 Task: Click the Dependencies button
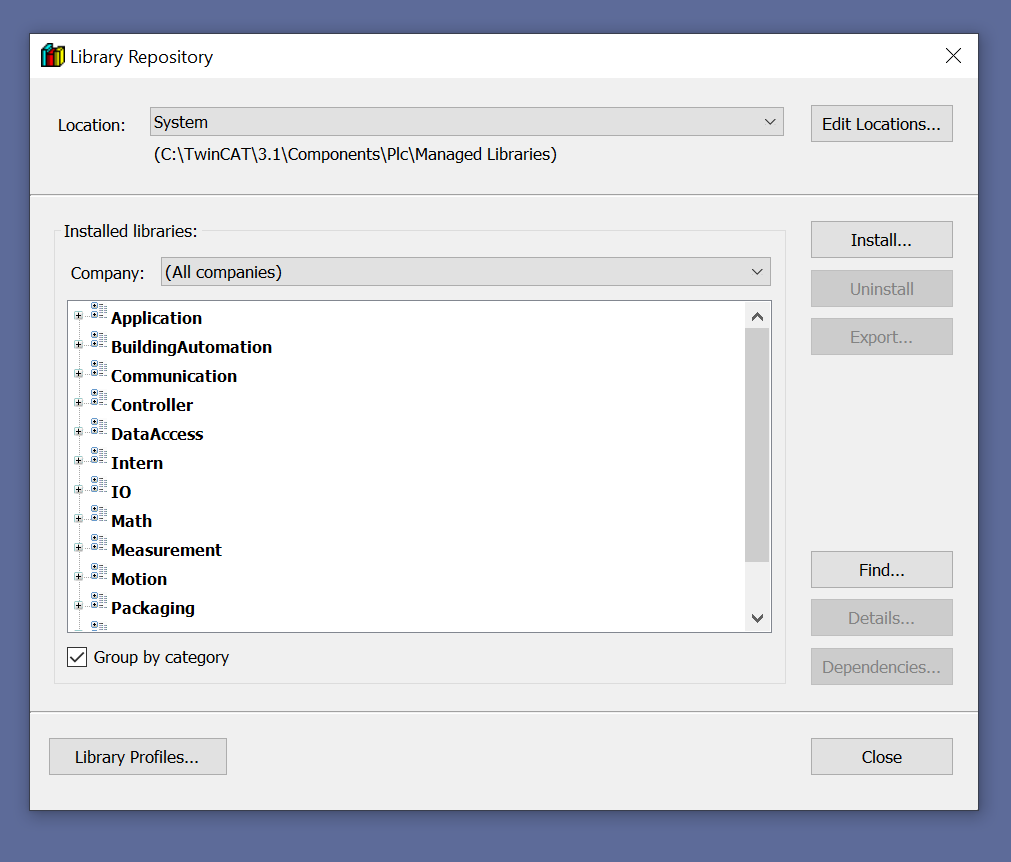[x=881, y=667]
